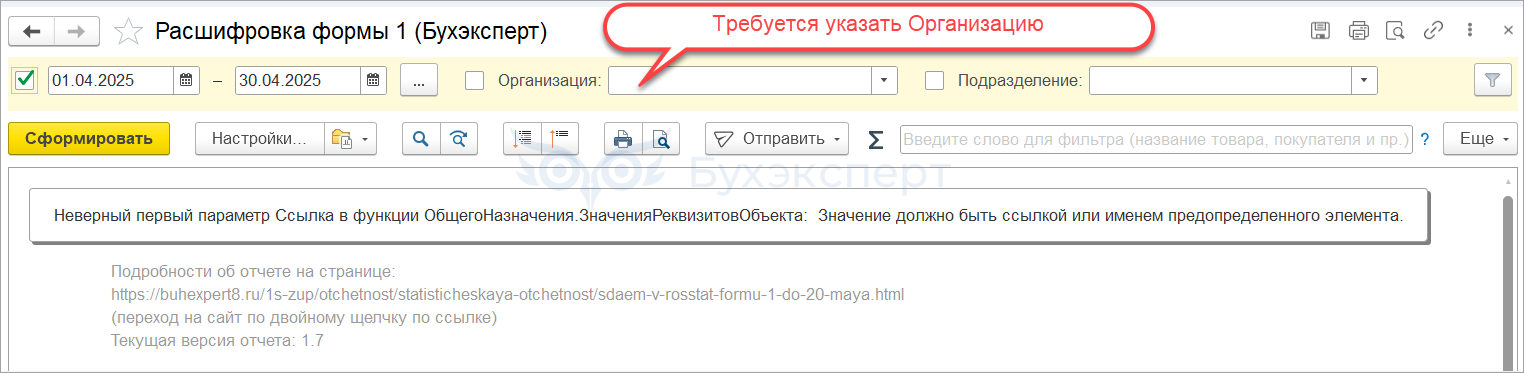
Task: Add the report to favorites via star
Action: point(129,32)
